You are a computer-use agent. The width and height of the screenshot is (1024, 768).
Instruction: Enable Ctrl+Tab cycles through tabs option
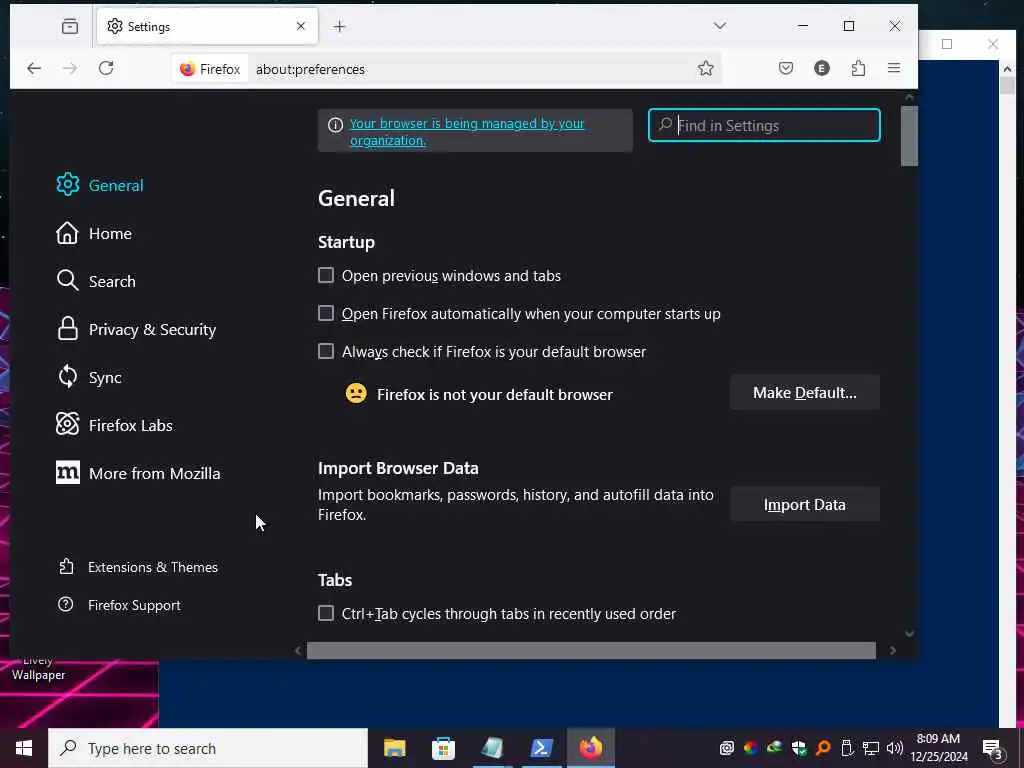pyautogui.click(x=326, y=613)
